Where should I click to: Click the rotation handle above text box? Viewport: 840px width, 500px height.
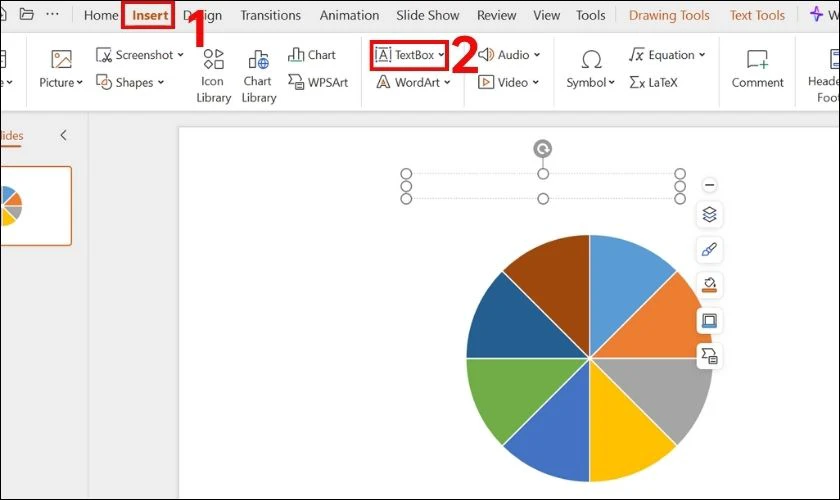[543, 149]
